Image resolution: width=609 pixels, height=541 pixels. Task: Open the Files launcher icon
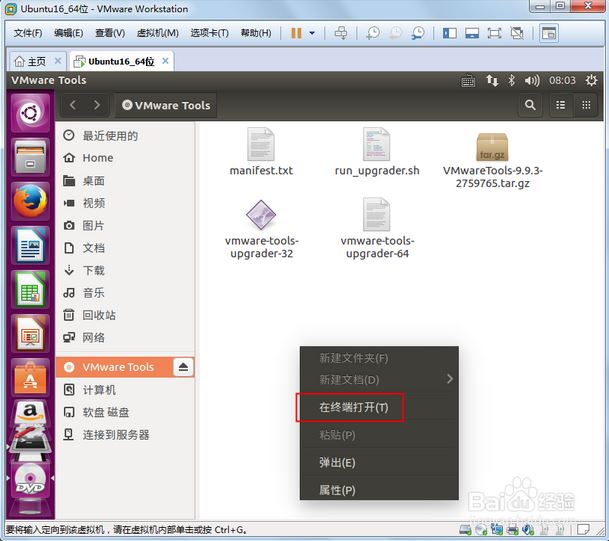coord(30,157)
